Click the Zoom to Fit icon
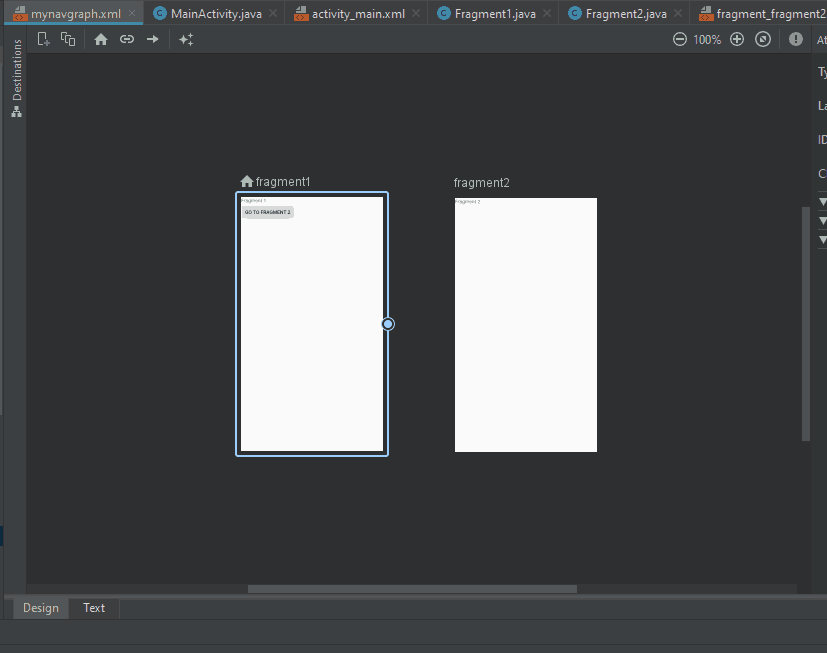Image resolution: width=827 pixels, height=653 pixels. (x=763, y=39)
